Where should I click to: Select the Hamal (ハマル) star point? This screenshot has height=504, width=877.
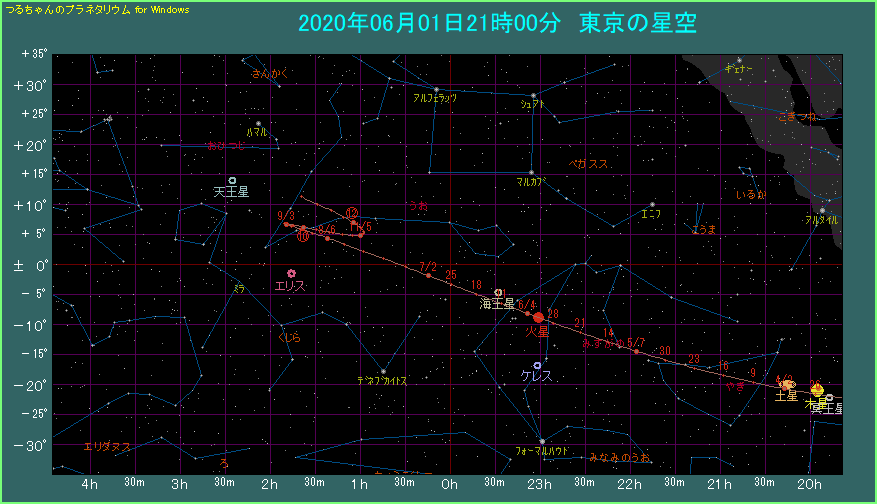(258, 123)
